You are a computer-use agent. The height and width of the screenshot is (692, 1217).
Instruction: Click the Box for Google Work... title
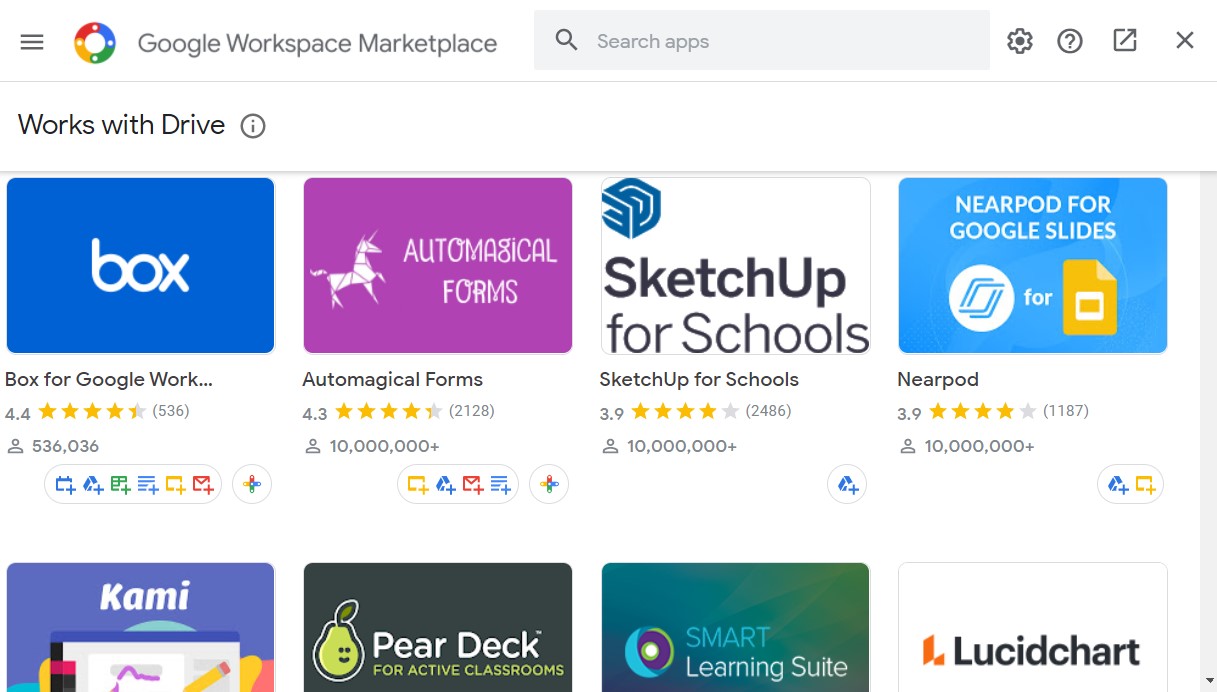tap(109, 379)
